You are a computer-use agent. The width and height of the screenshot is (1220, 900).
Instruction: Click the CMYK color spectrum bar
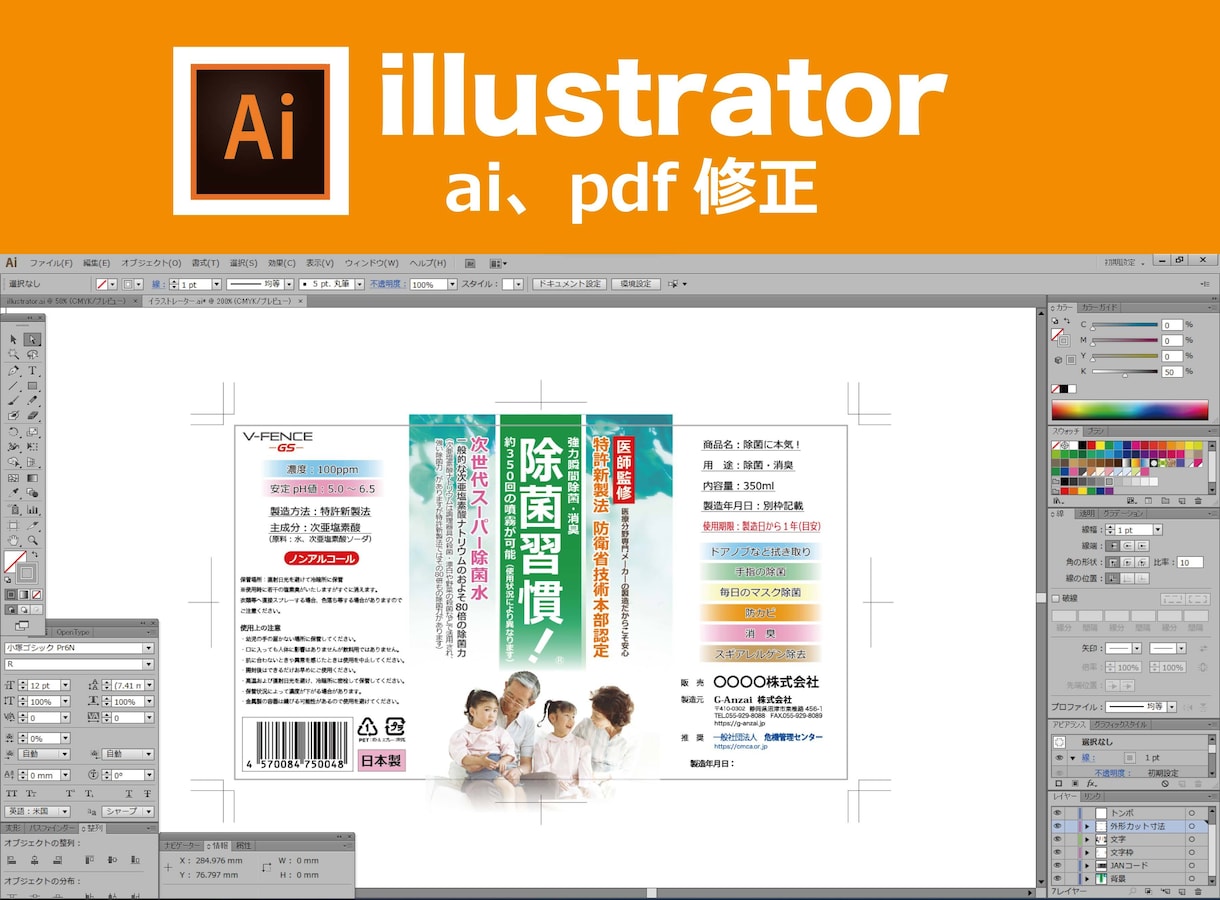coord(1129,410)
